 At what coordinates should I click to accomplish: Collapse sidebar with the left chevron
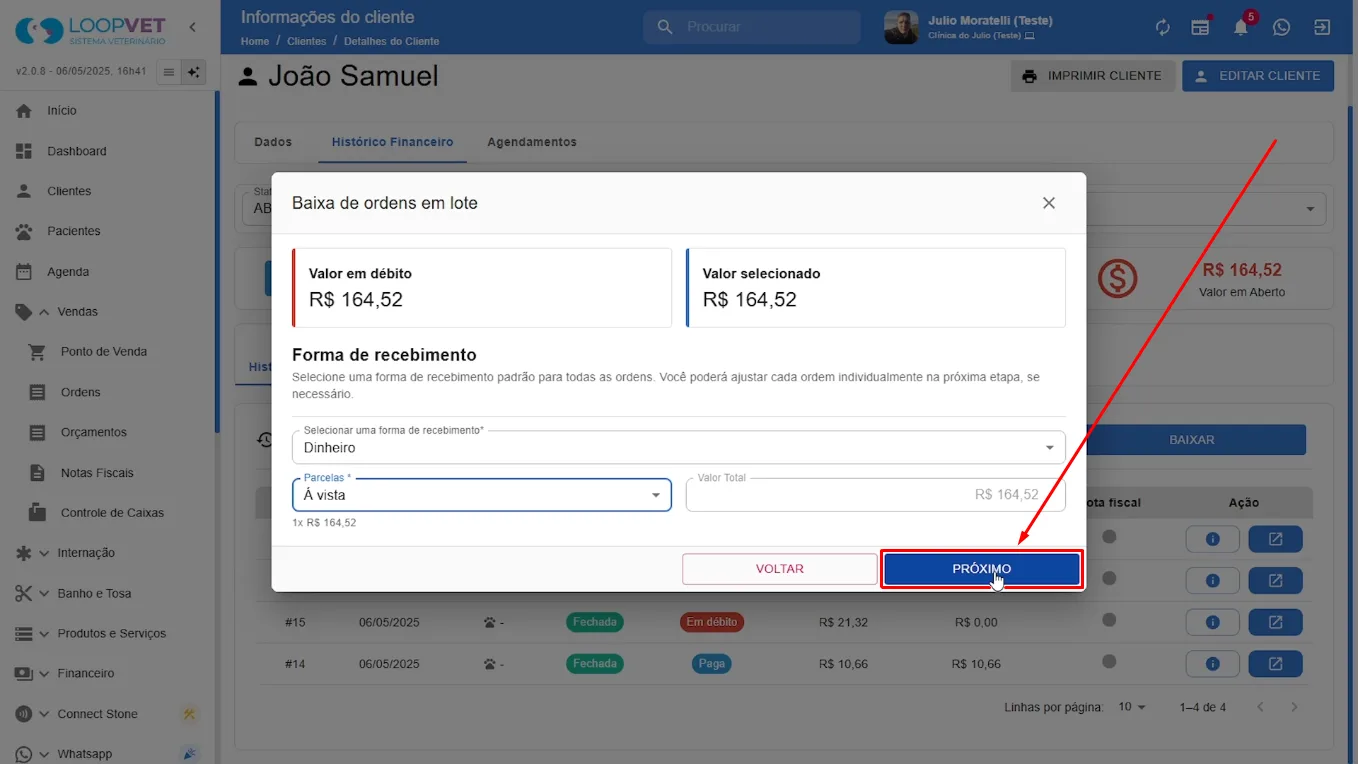pyautogui.click(x=193, y=27)
